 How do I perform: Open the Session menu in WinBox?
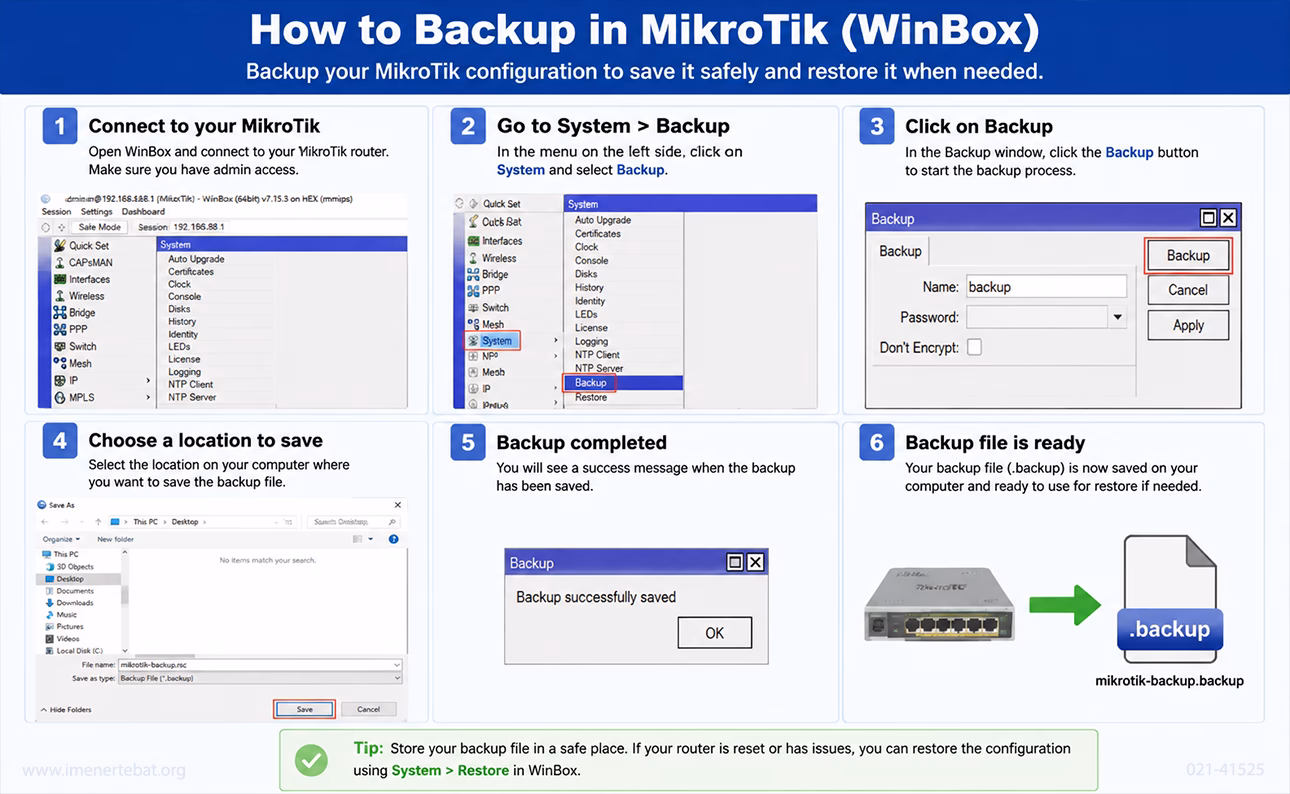point(56,212)
